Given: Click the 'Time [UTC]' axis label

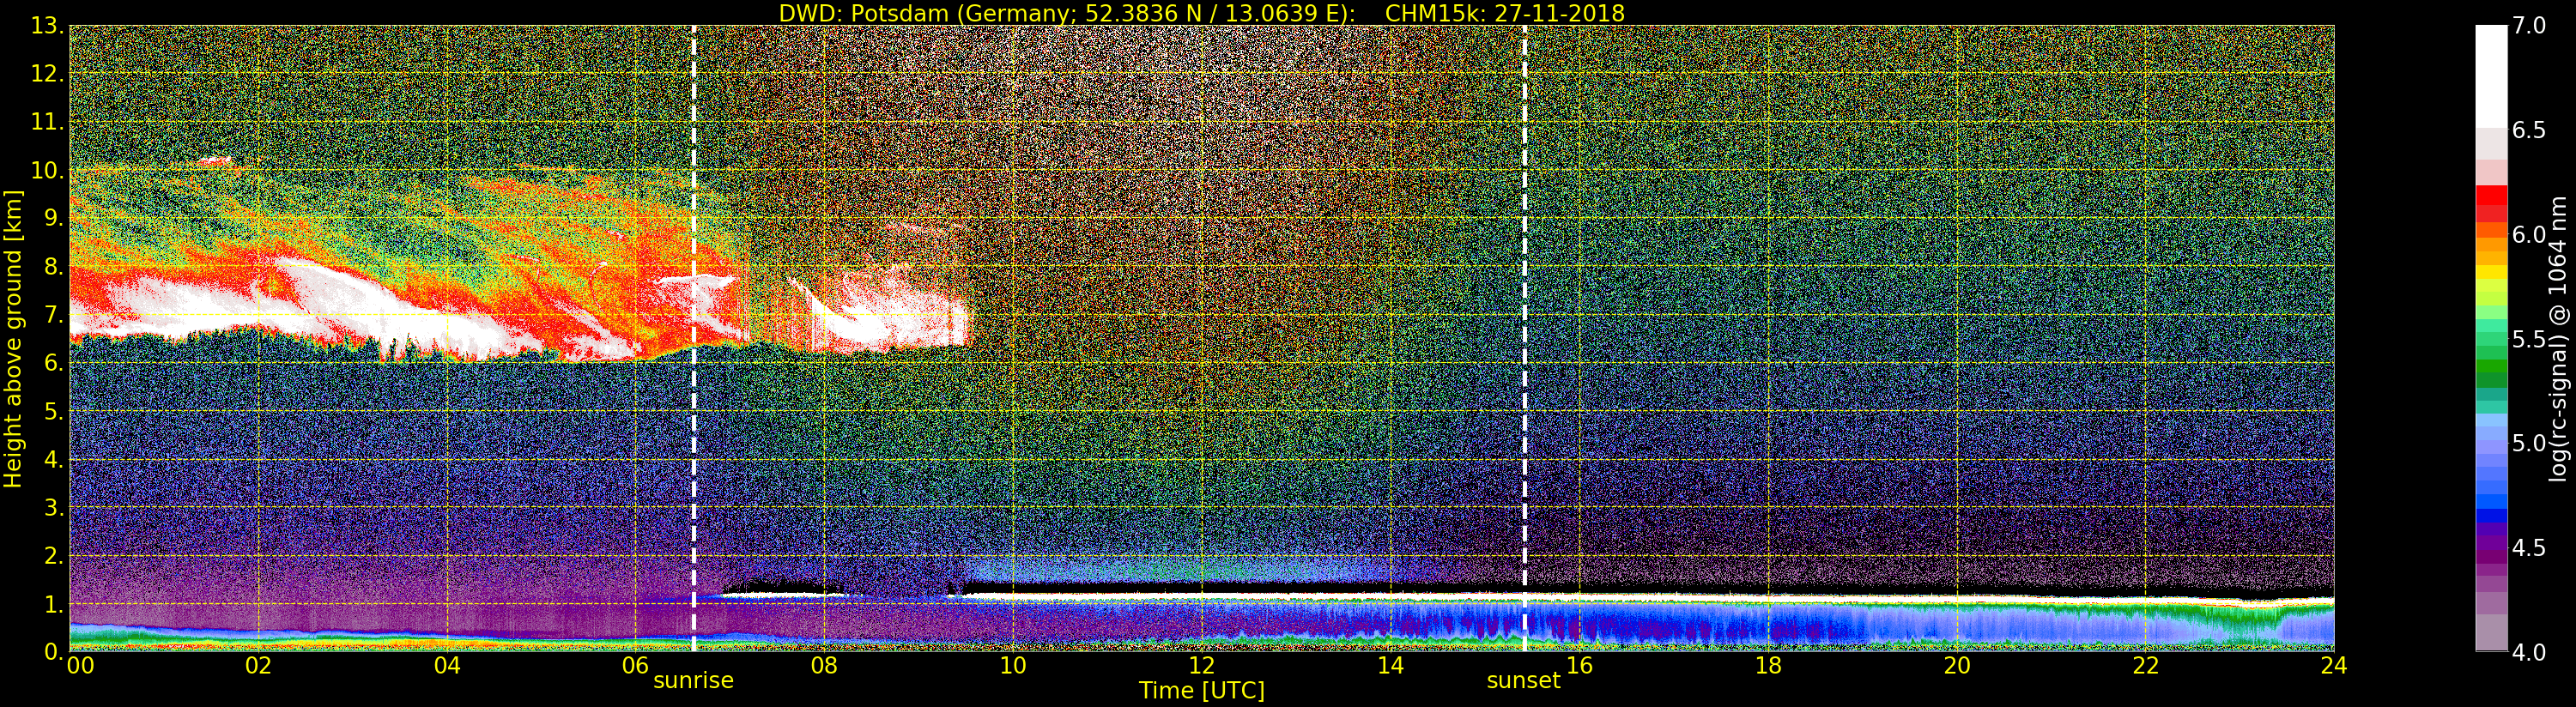Looking at the screenshot, I should tap(1202, 690).
